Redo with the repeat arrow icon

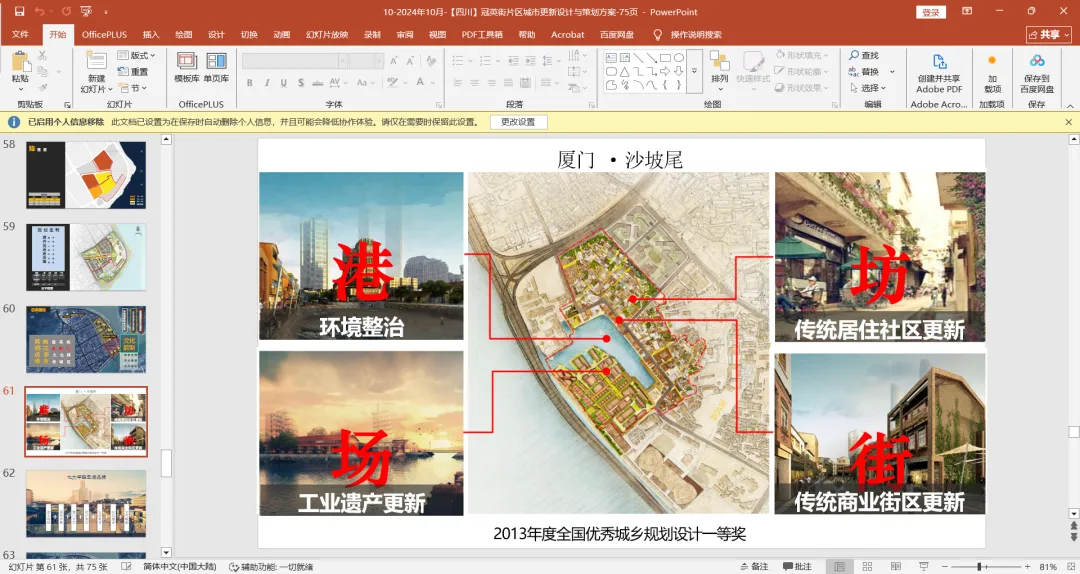pyautogui.click(x=66, y=12)
